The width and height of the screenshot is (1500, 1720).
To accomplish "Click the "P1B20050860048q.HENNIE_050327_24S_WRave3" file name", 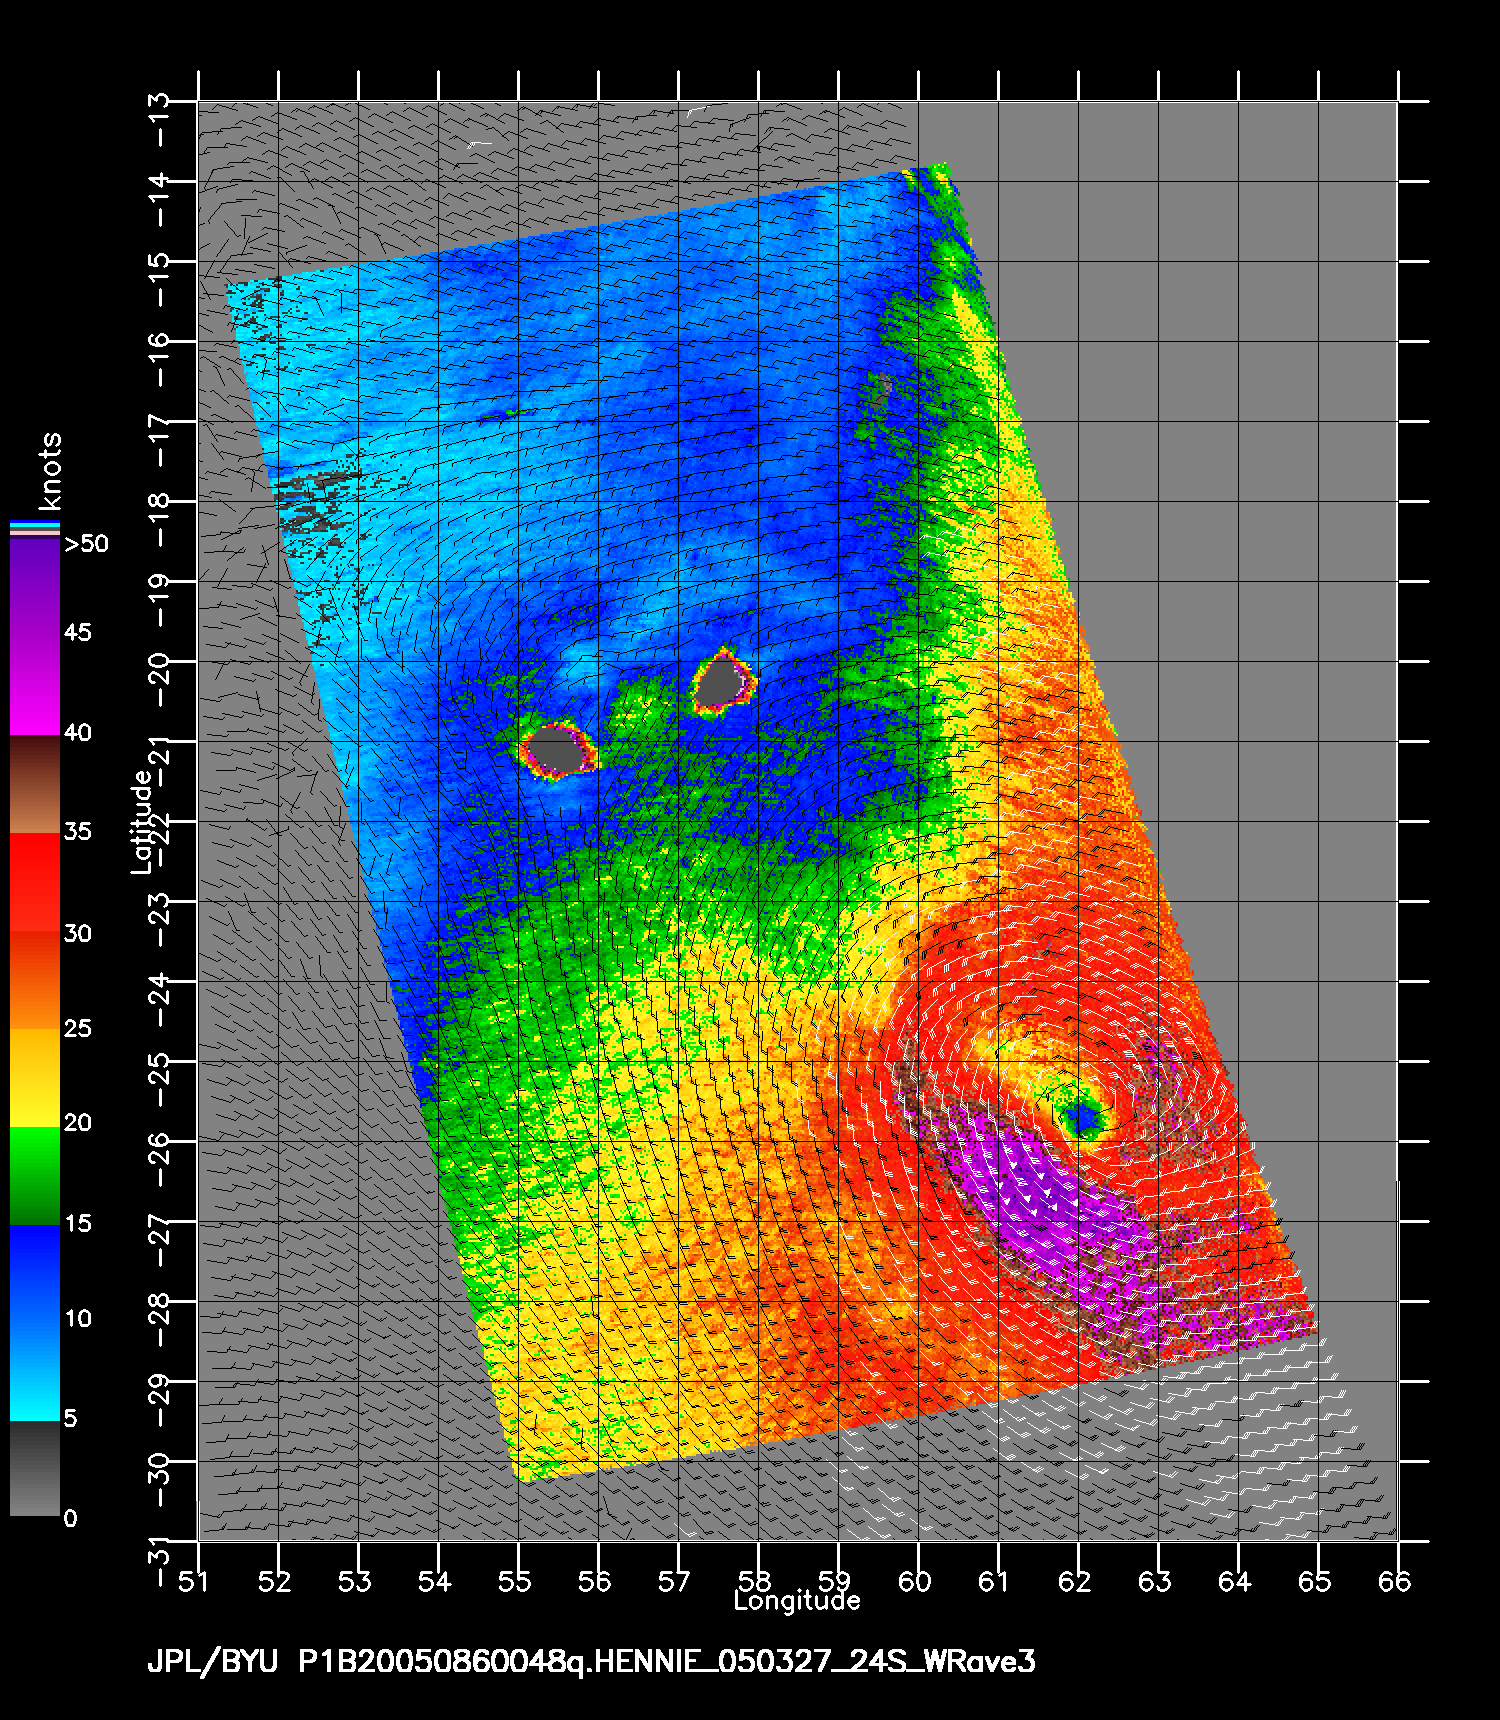I will [667, 1662].
